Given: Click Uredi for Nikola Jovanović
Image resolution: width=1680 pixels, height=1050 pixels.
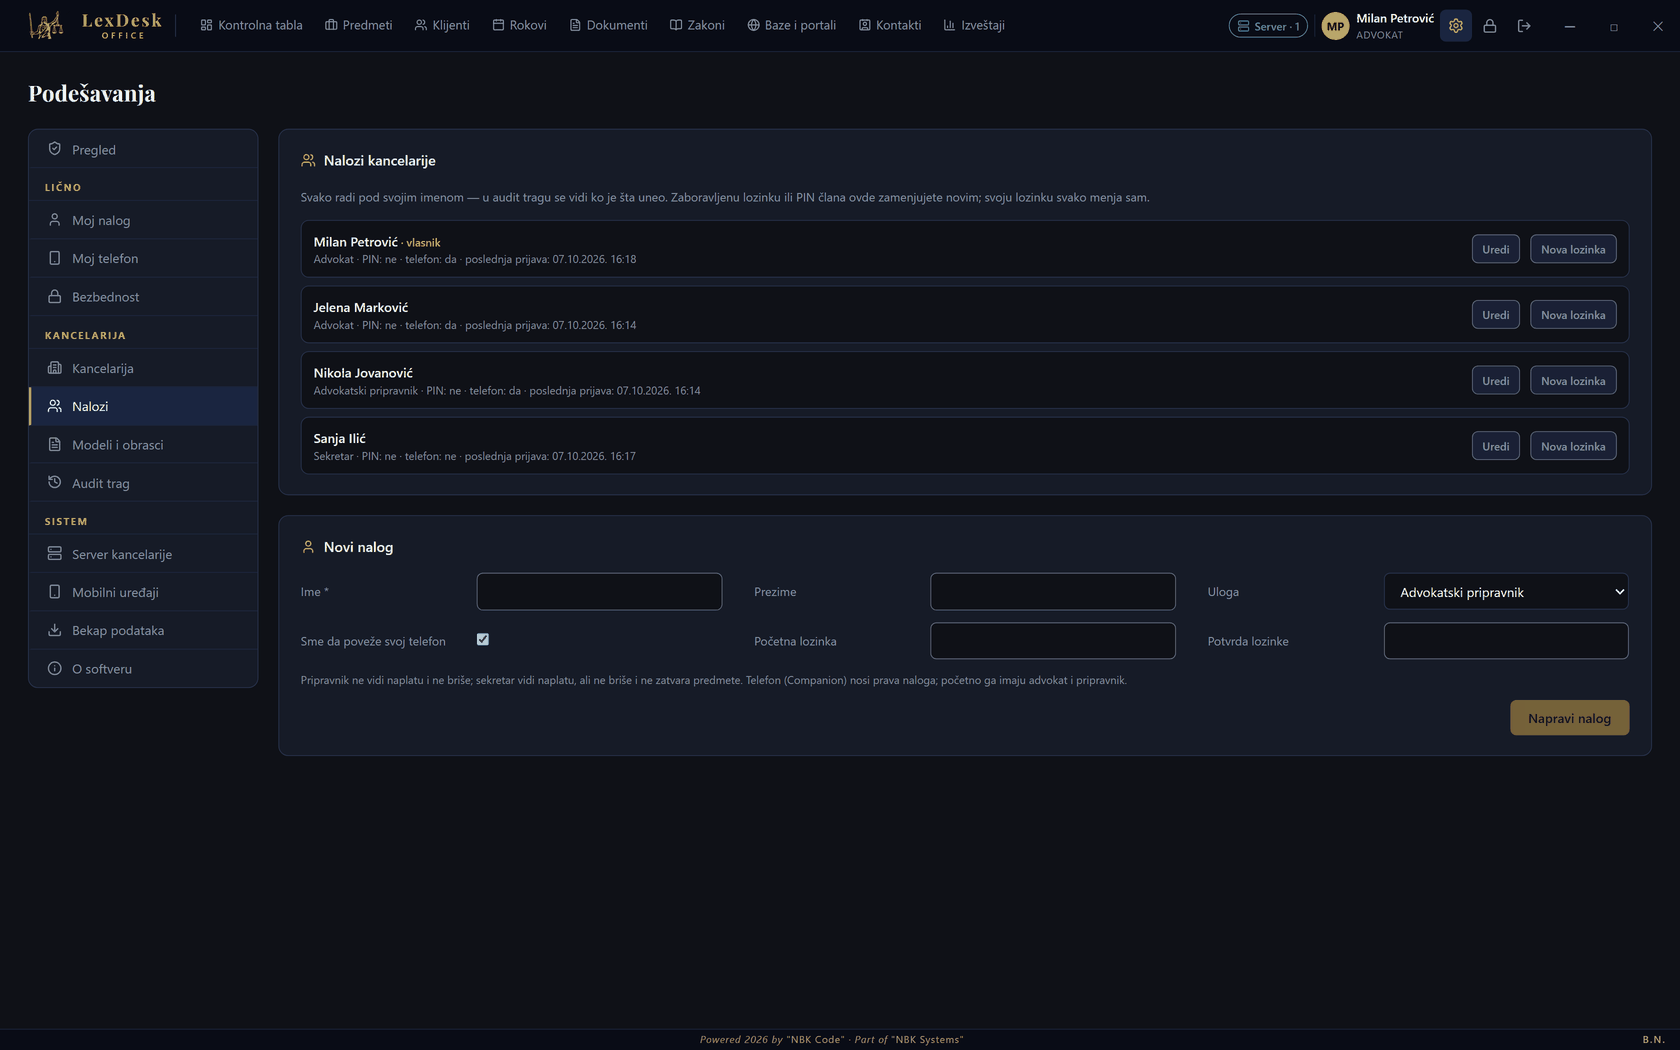Looking at the screenshot, I should click(1496, 380).
